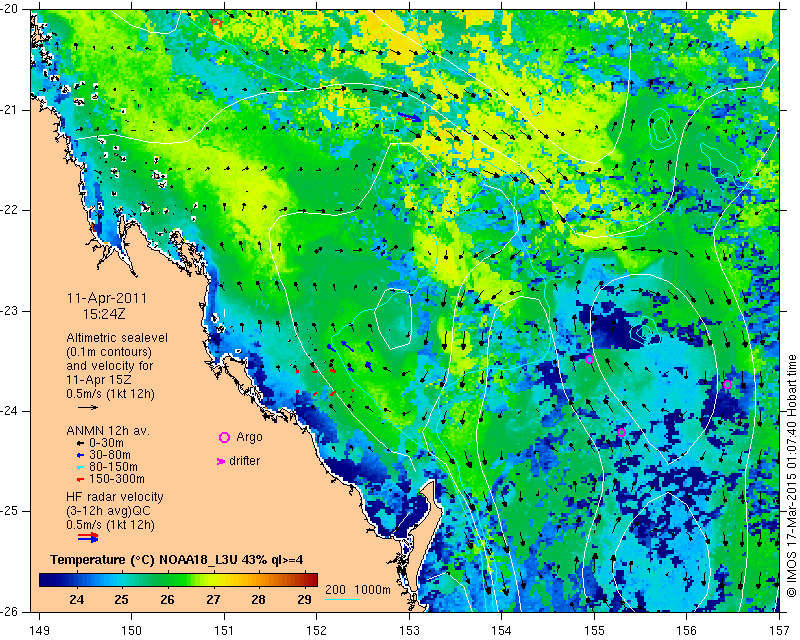The height and width of the screenshot is (640, 800).
Task: Click the 153 longitude axis label
Action: point(409,630)
